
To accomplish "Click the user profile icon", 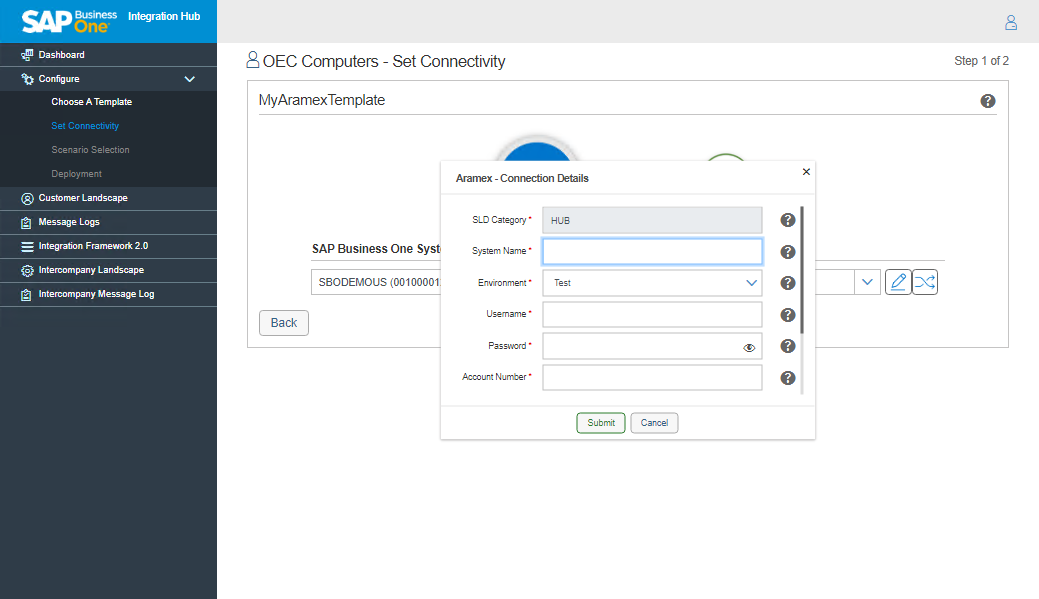I will point(1011,22).
